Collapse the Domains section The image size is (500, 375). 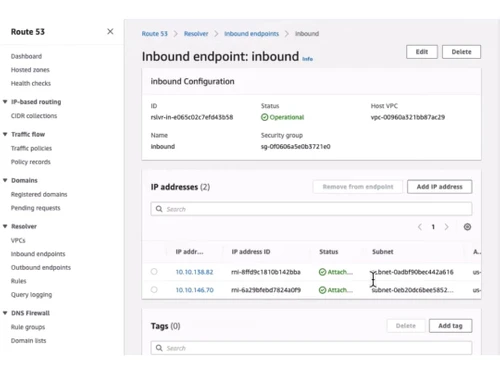click(x=5, y=180)
